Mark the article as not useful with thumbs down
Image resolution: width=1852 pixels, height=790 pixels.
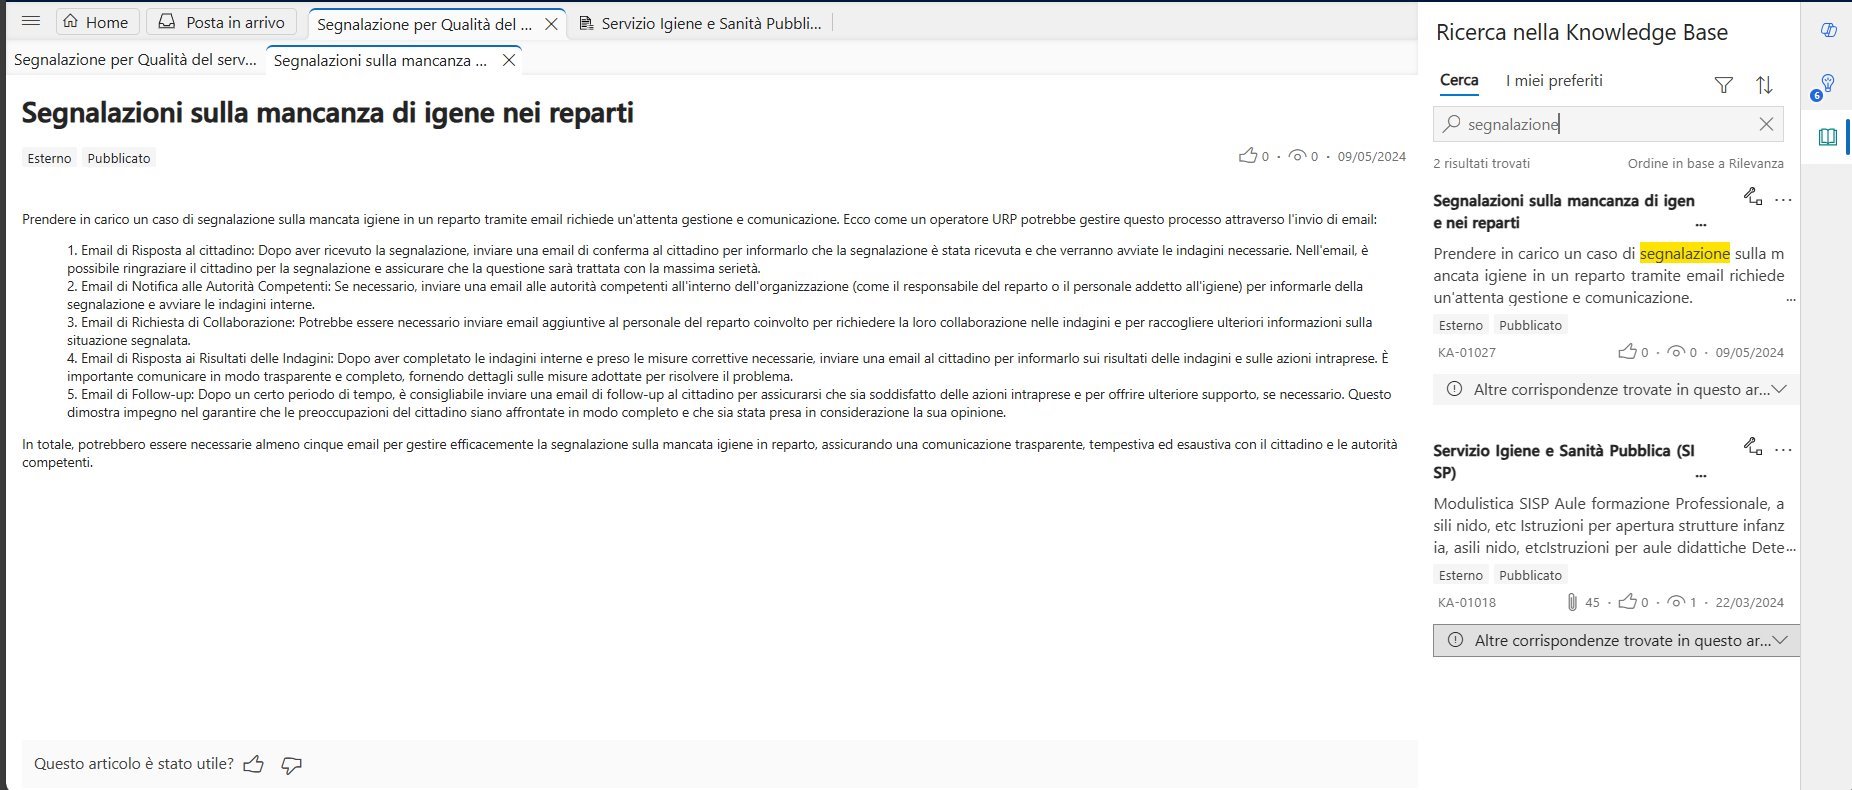tap(291, 765)
